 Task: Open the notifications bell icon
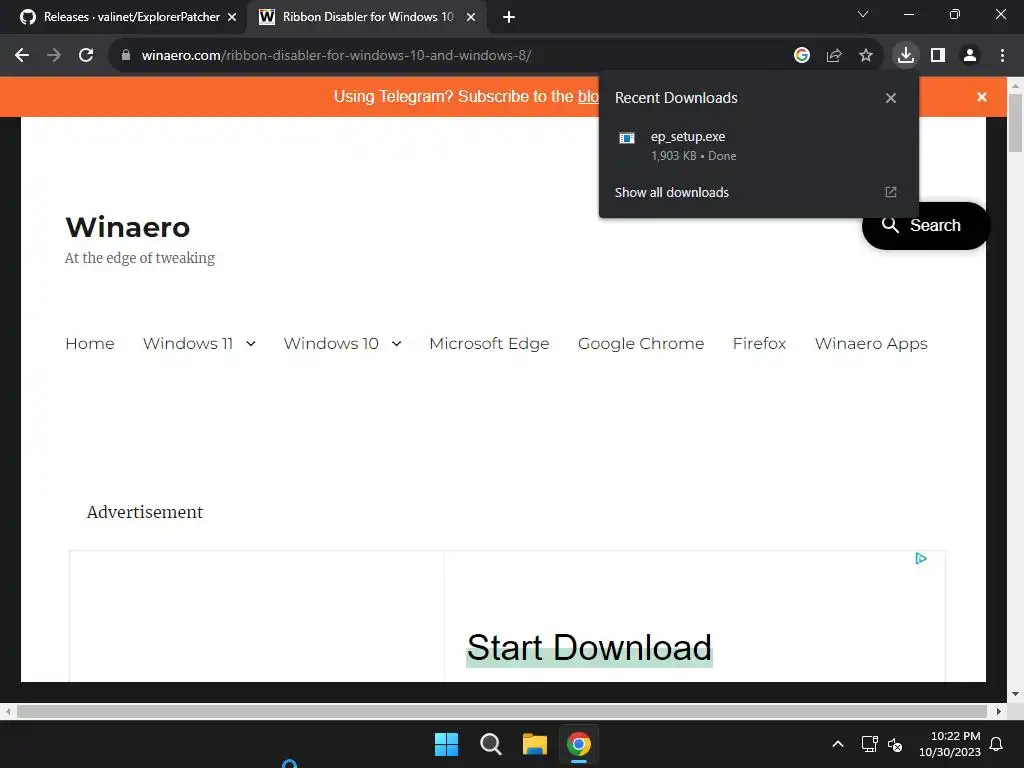click(x=997, y=744)
